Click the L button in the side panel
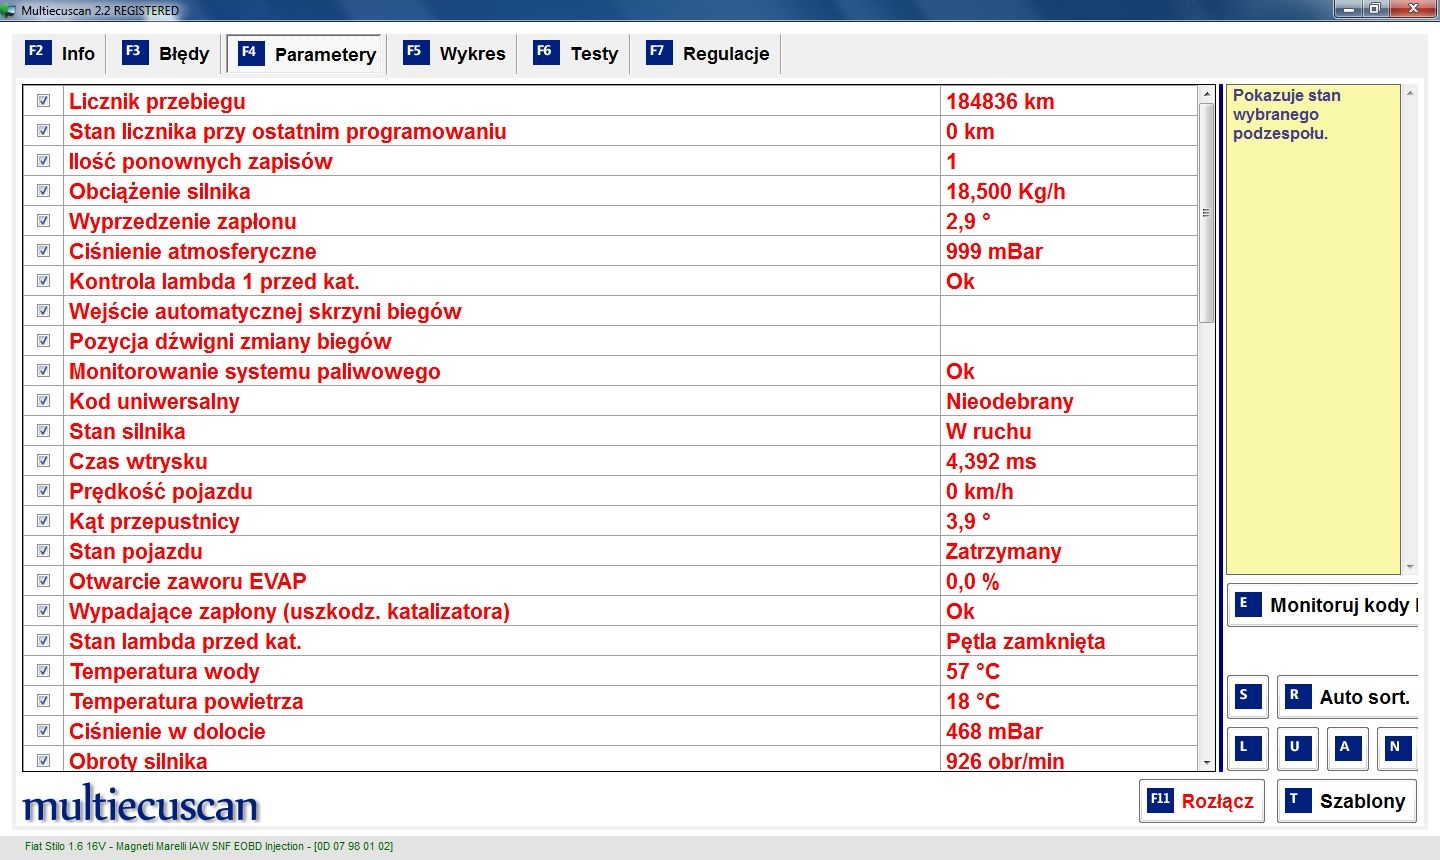Image resolution: width=1440 pixels, height=860 pixels. point(1247,749)
